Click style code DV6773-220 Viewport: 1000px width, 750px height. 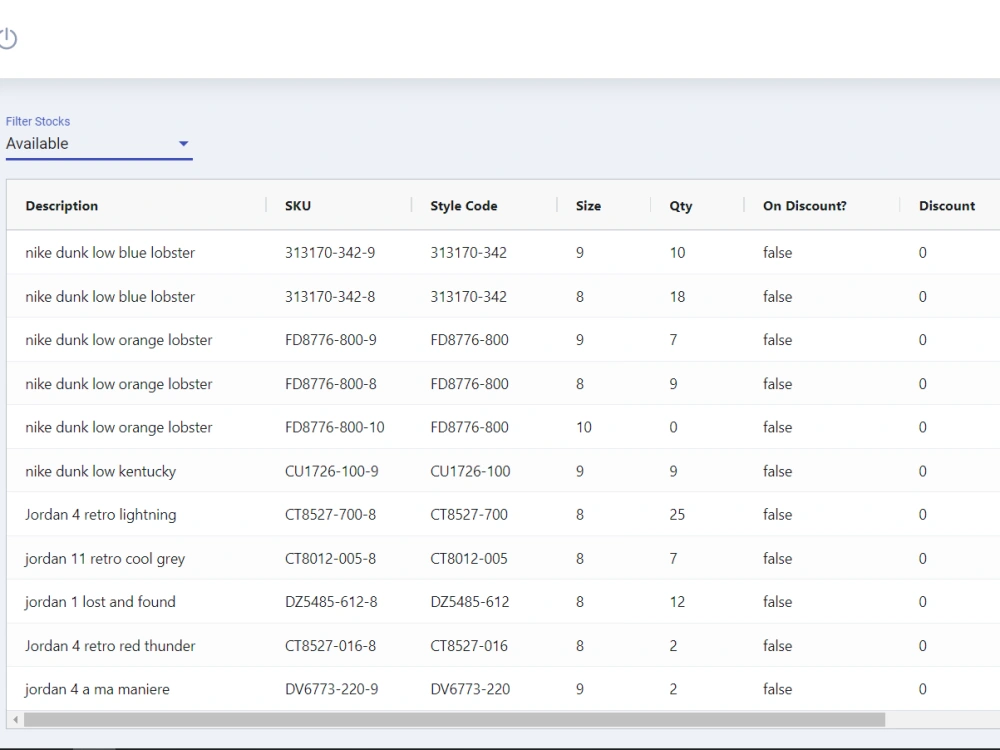470,689
